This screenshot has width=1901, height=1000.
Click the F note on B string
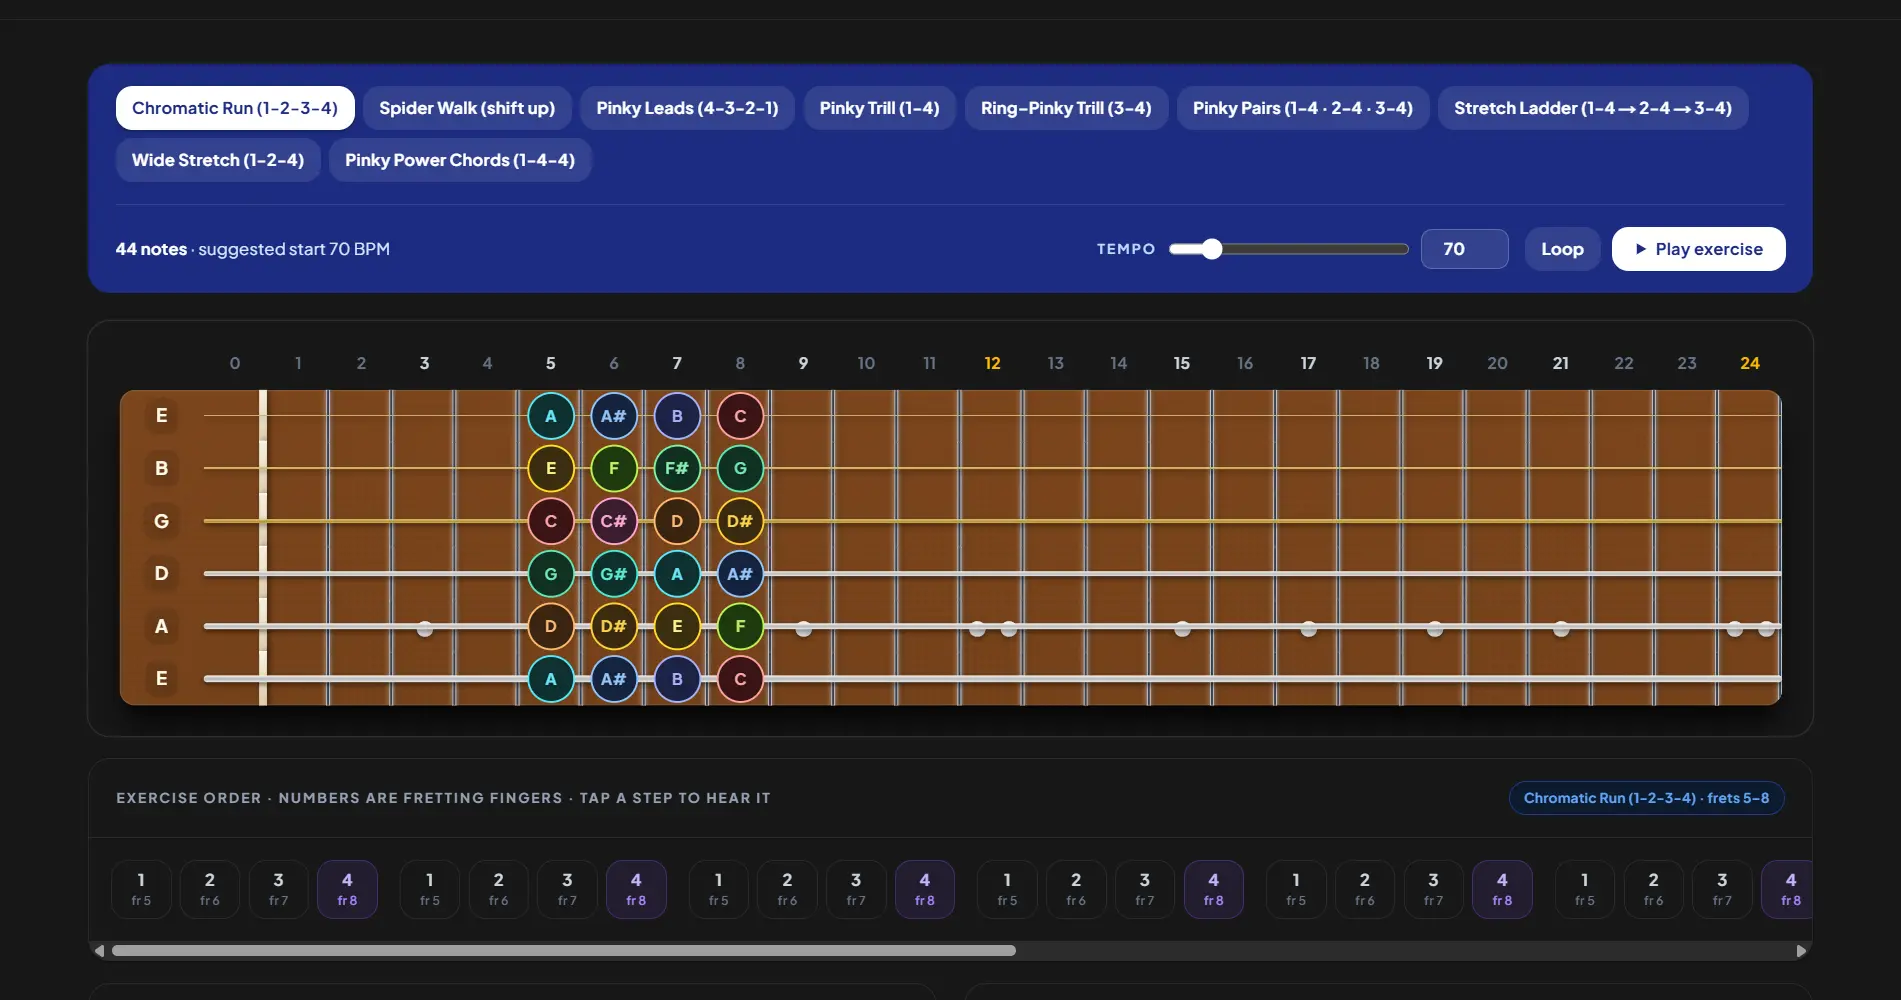[x=614, y=468]
